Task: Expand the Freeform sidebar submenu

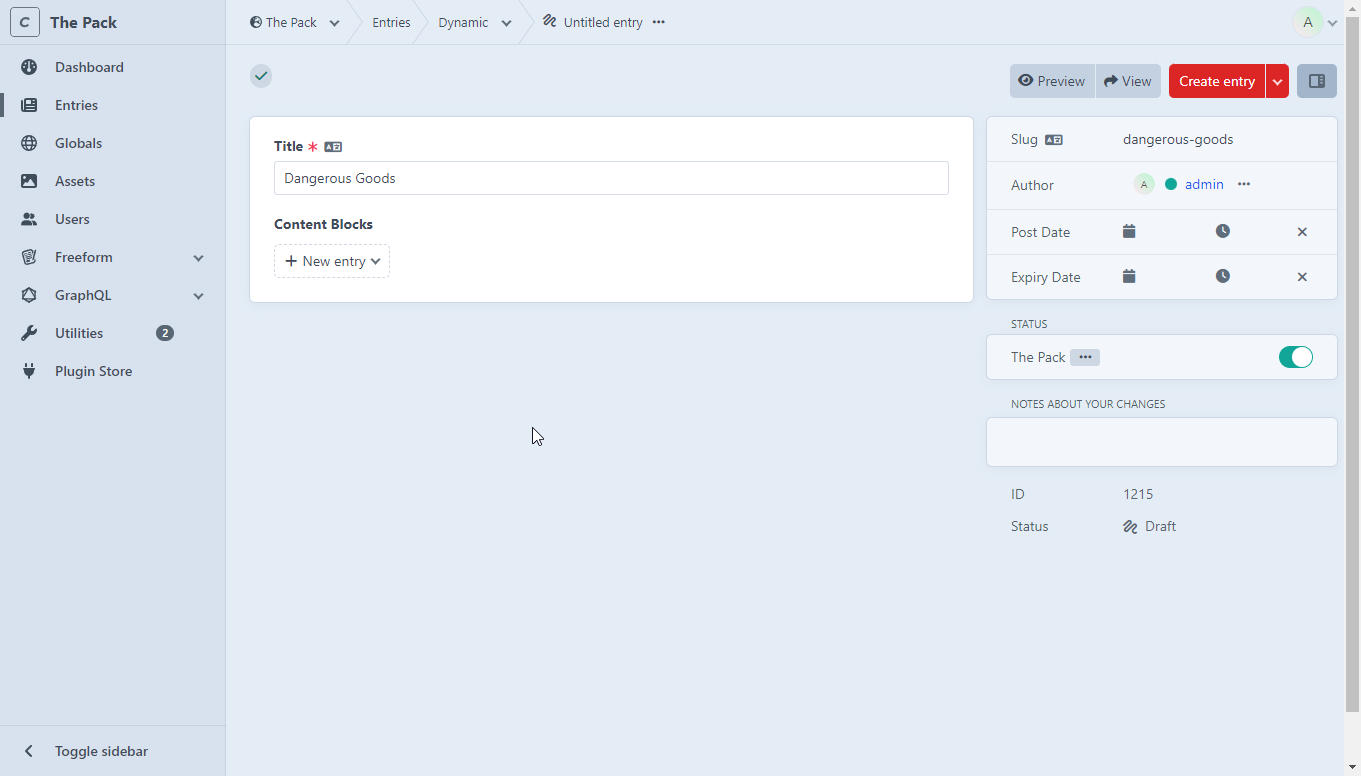Action: 198,258
